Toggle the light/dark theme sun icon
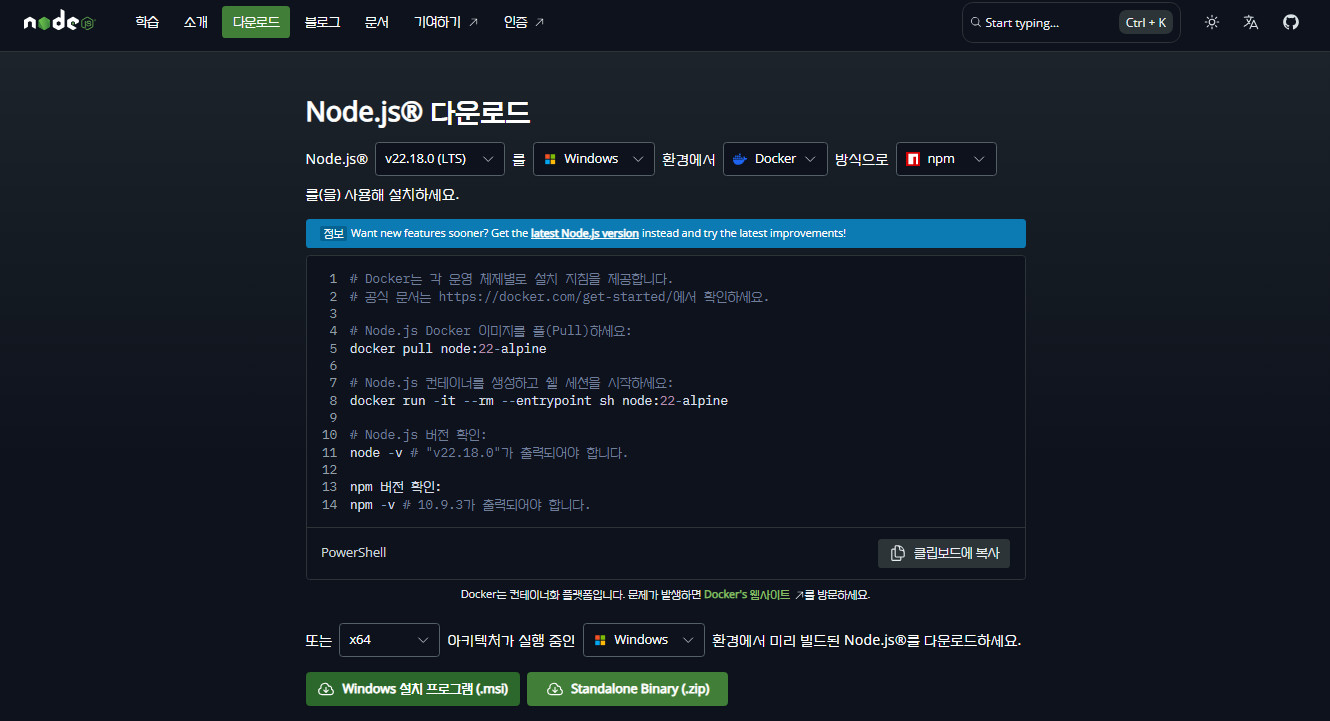The image size is (1330, 721). point(1212,22)
